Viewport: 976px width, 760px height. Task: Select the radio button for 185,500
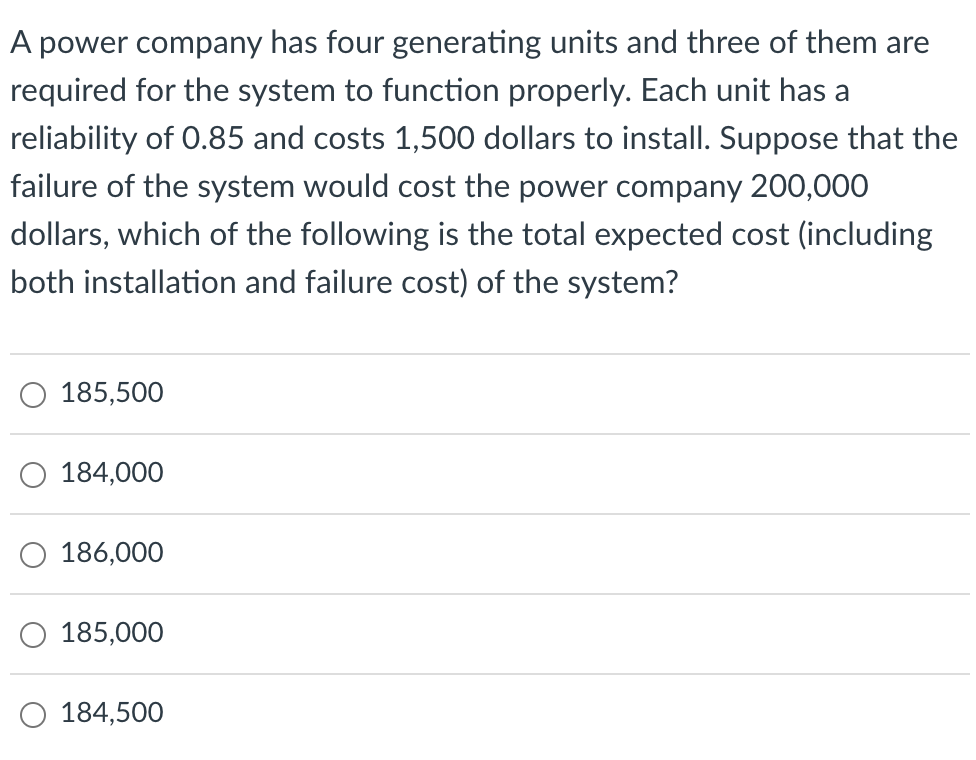[x=32, y=394]
